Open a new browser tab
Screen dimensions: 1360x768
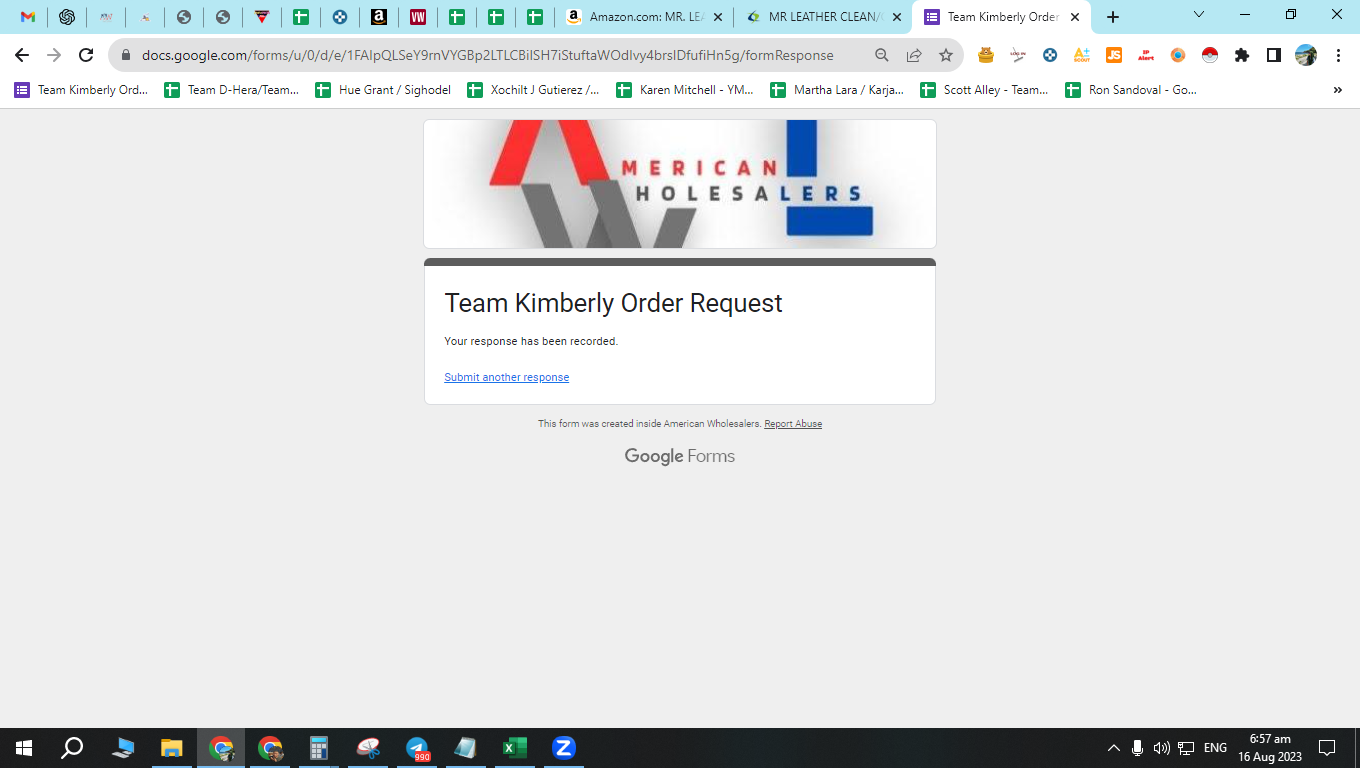1113,17
